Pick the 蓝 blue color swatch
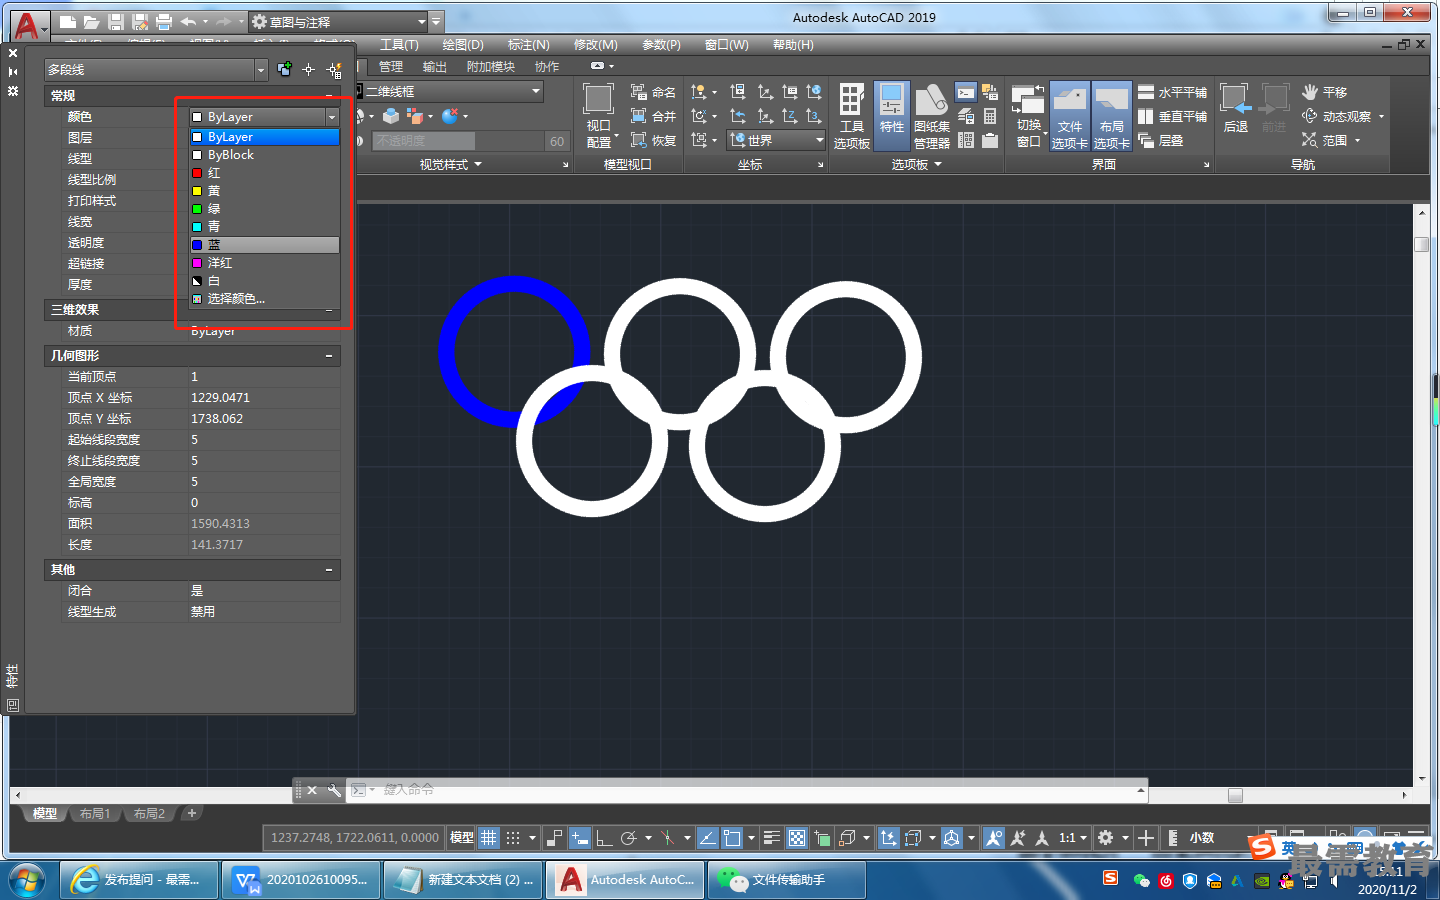The width and height of the screenshot is (1440, 900). 198,245
